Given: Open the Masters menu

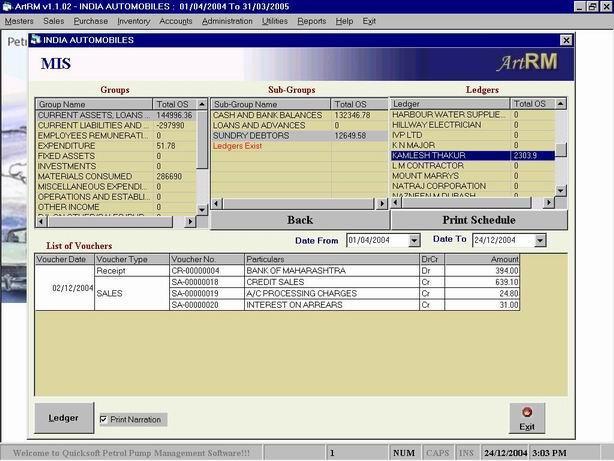Looking at the screenshot, I should [x=19, y=21].
